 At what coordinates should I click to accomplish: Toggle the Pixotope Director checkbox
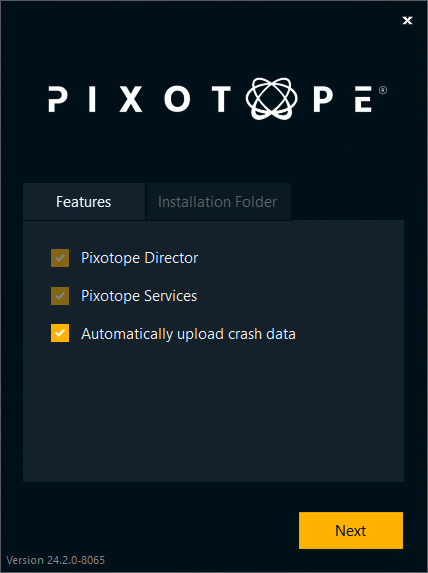60,258
